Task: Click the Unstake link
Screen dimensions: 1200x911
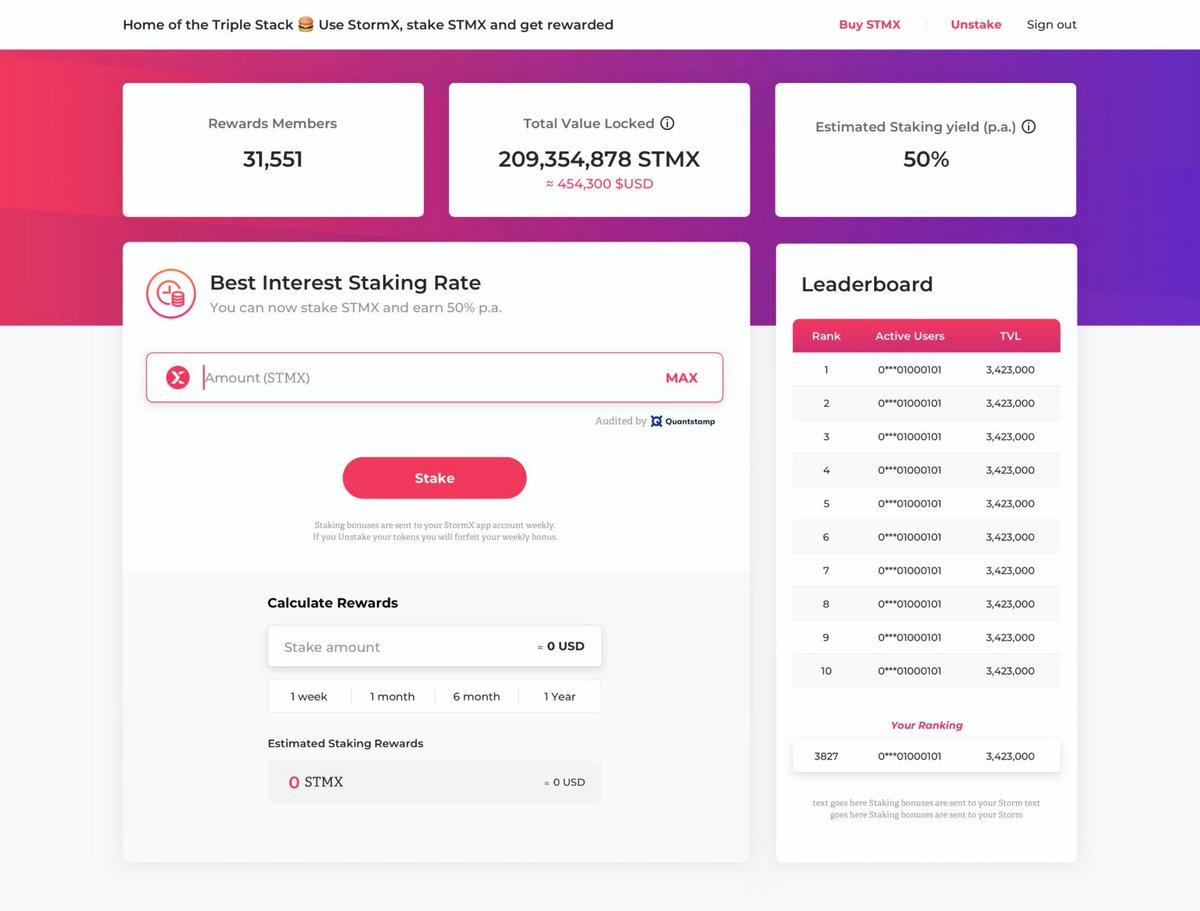Action: 976,24
